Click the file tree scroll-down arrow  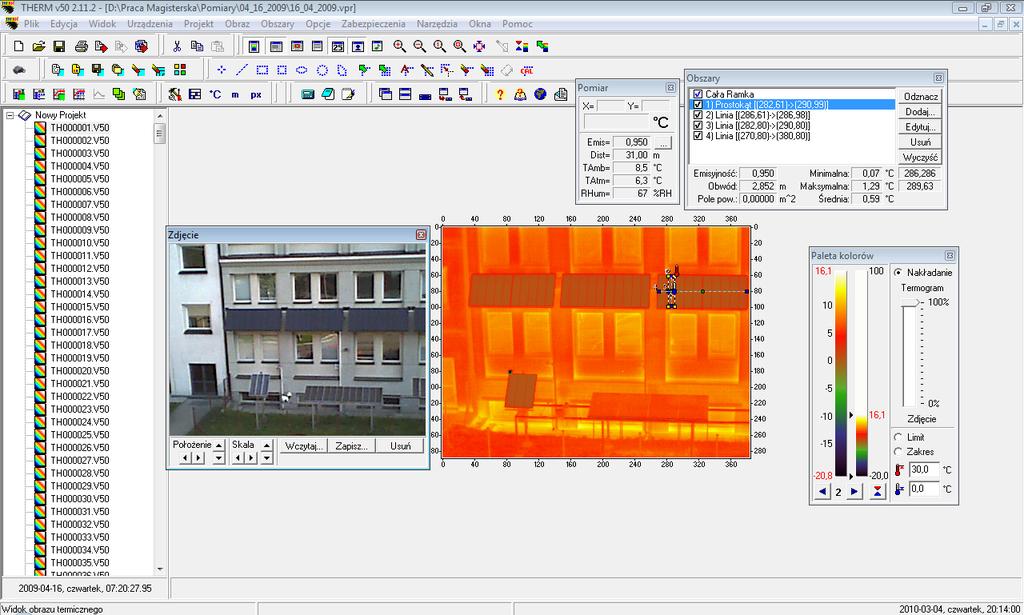point(160,569)
